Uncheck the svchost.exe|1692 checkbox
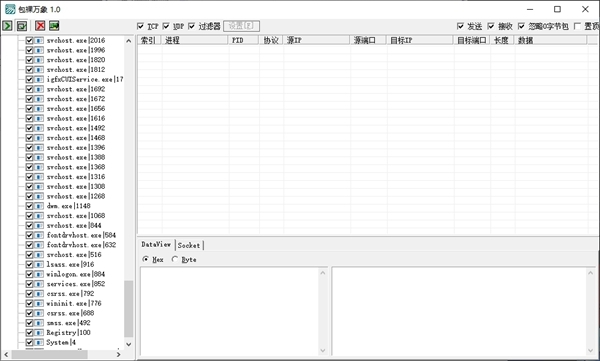This screenshot has height=361, width=600. [29, 89]
